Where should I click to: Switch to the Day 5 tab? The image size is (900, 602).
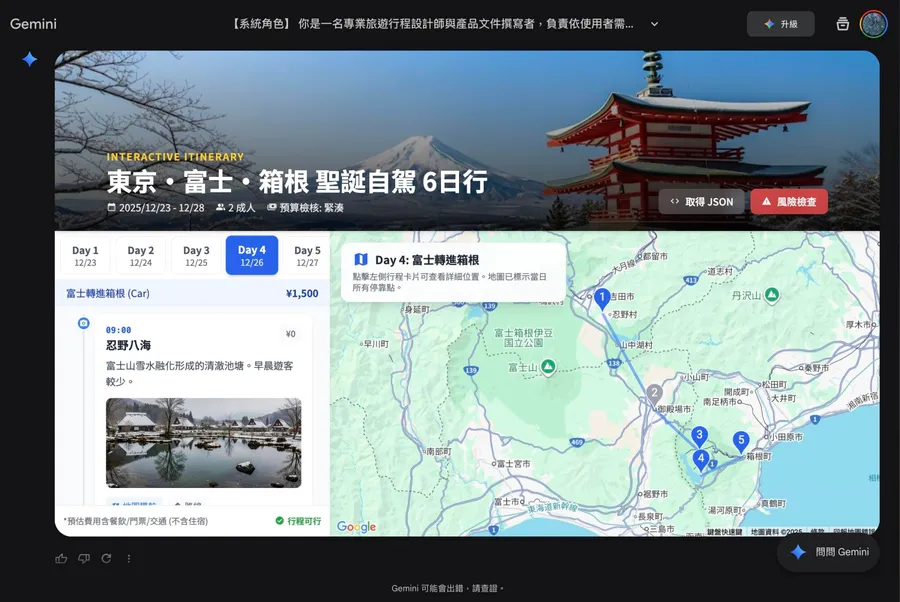point(306,258)
